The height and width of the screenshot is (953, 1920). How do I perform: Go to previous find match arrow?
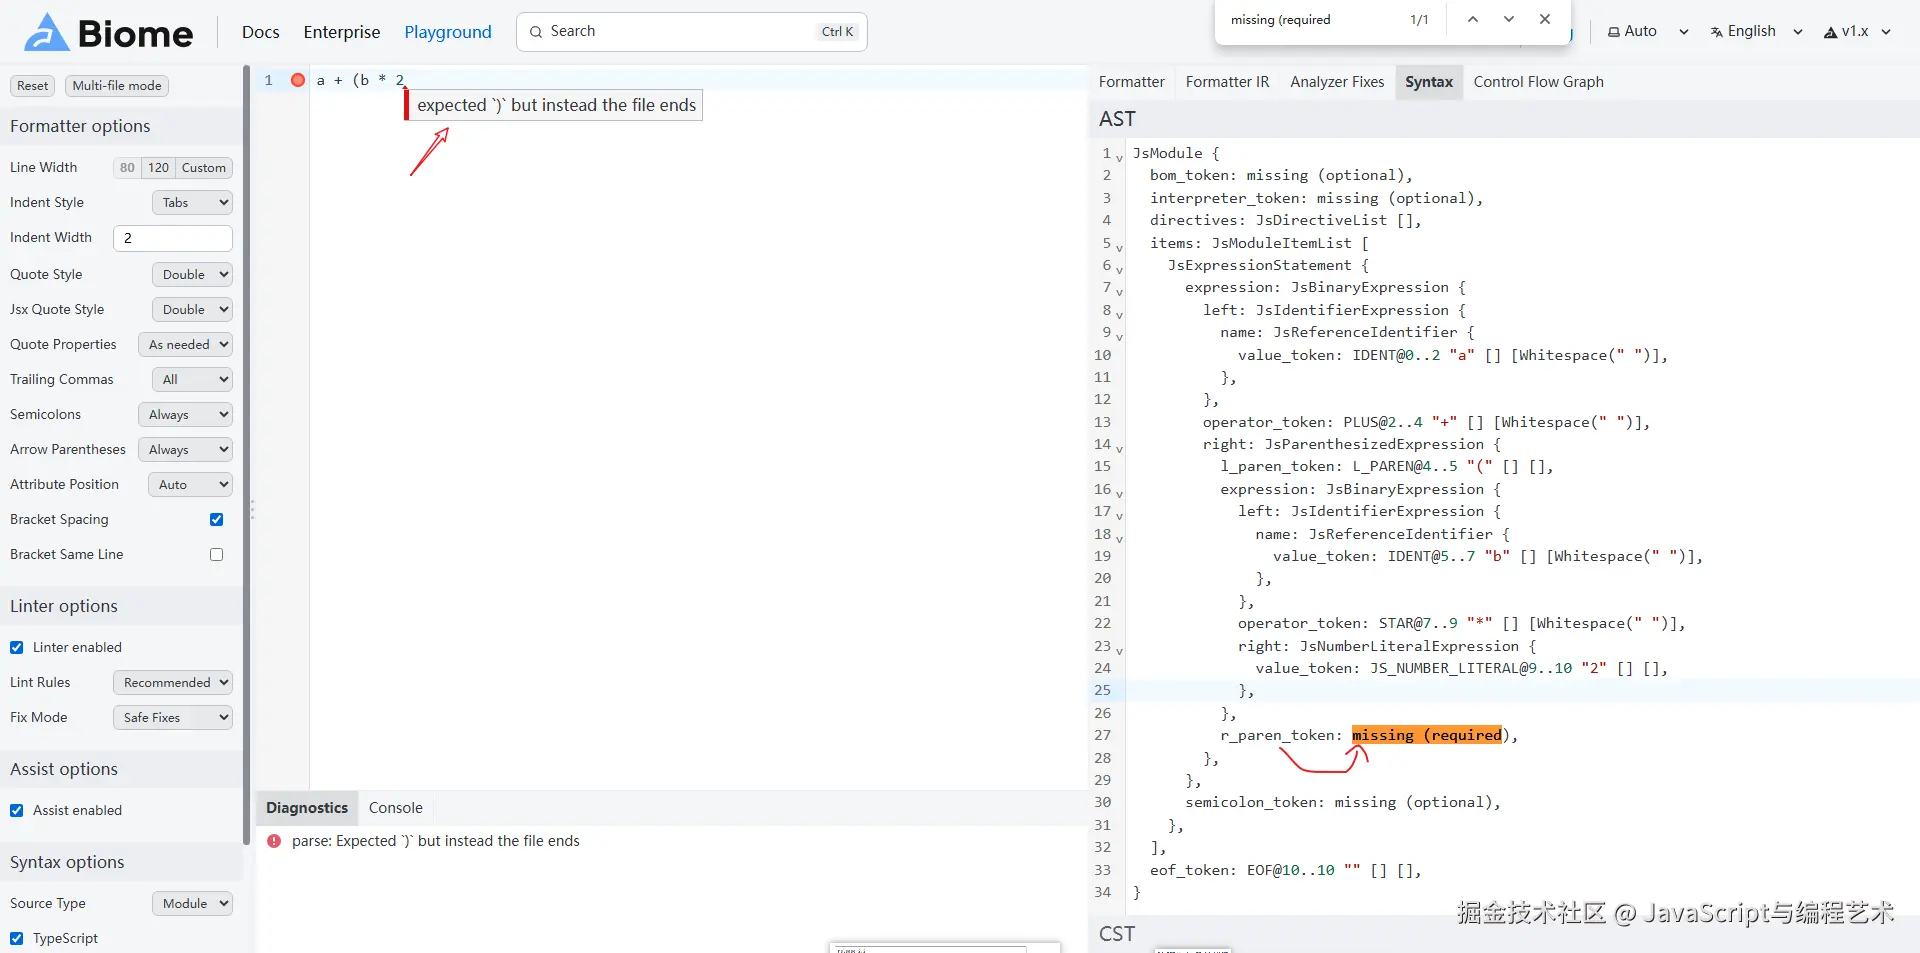tap(1472, 19)
